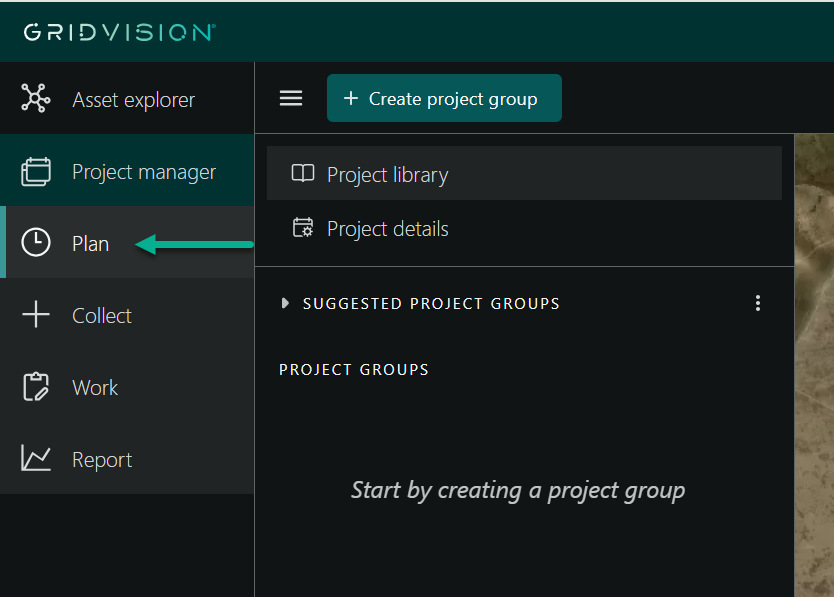Expand Suggested Project Groups triangle
Screen dimensions: 834x597
click(x=286, y=303)
